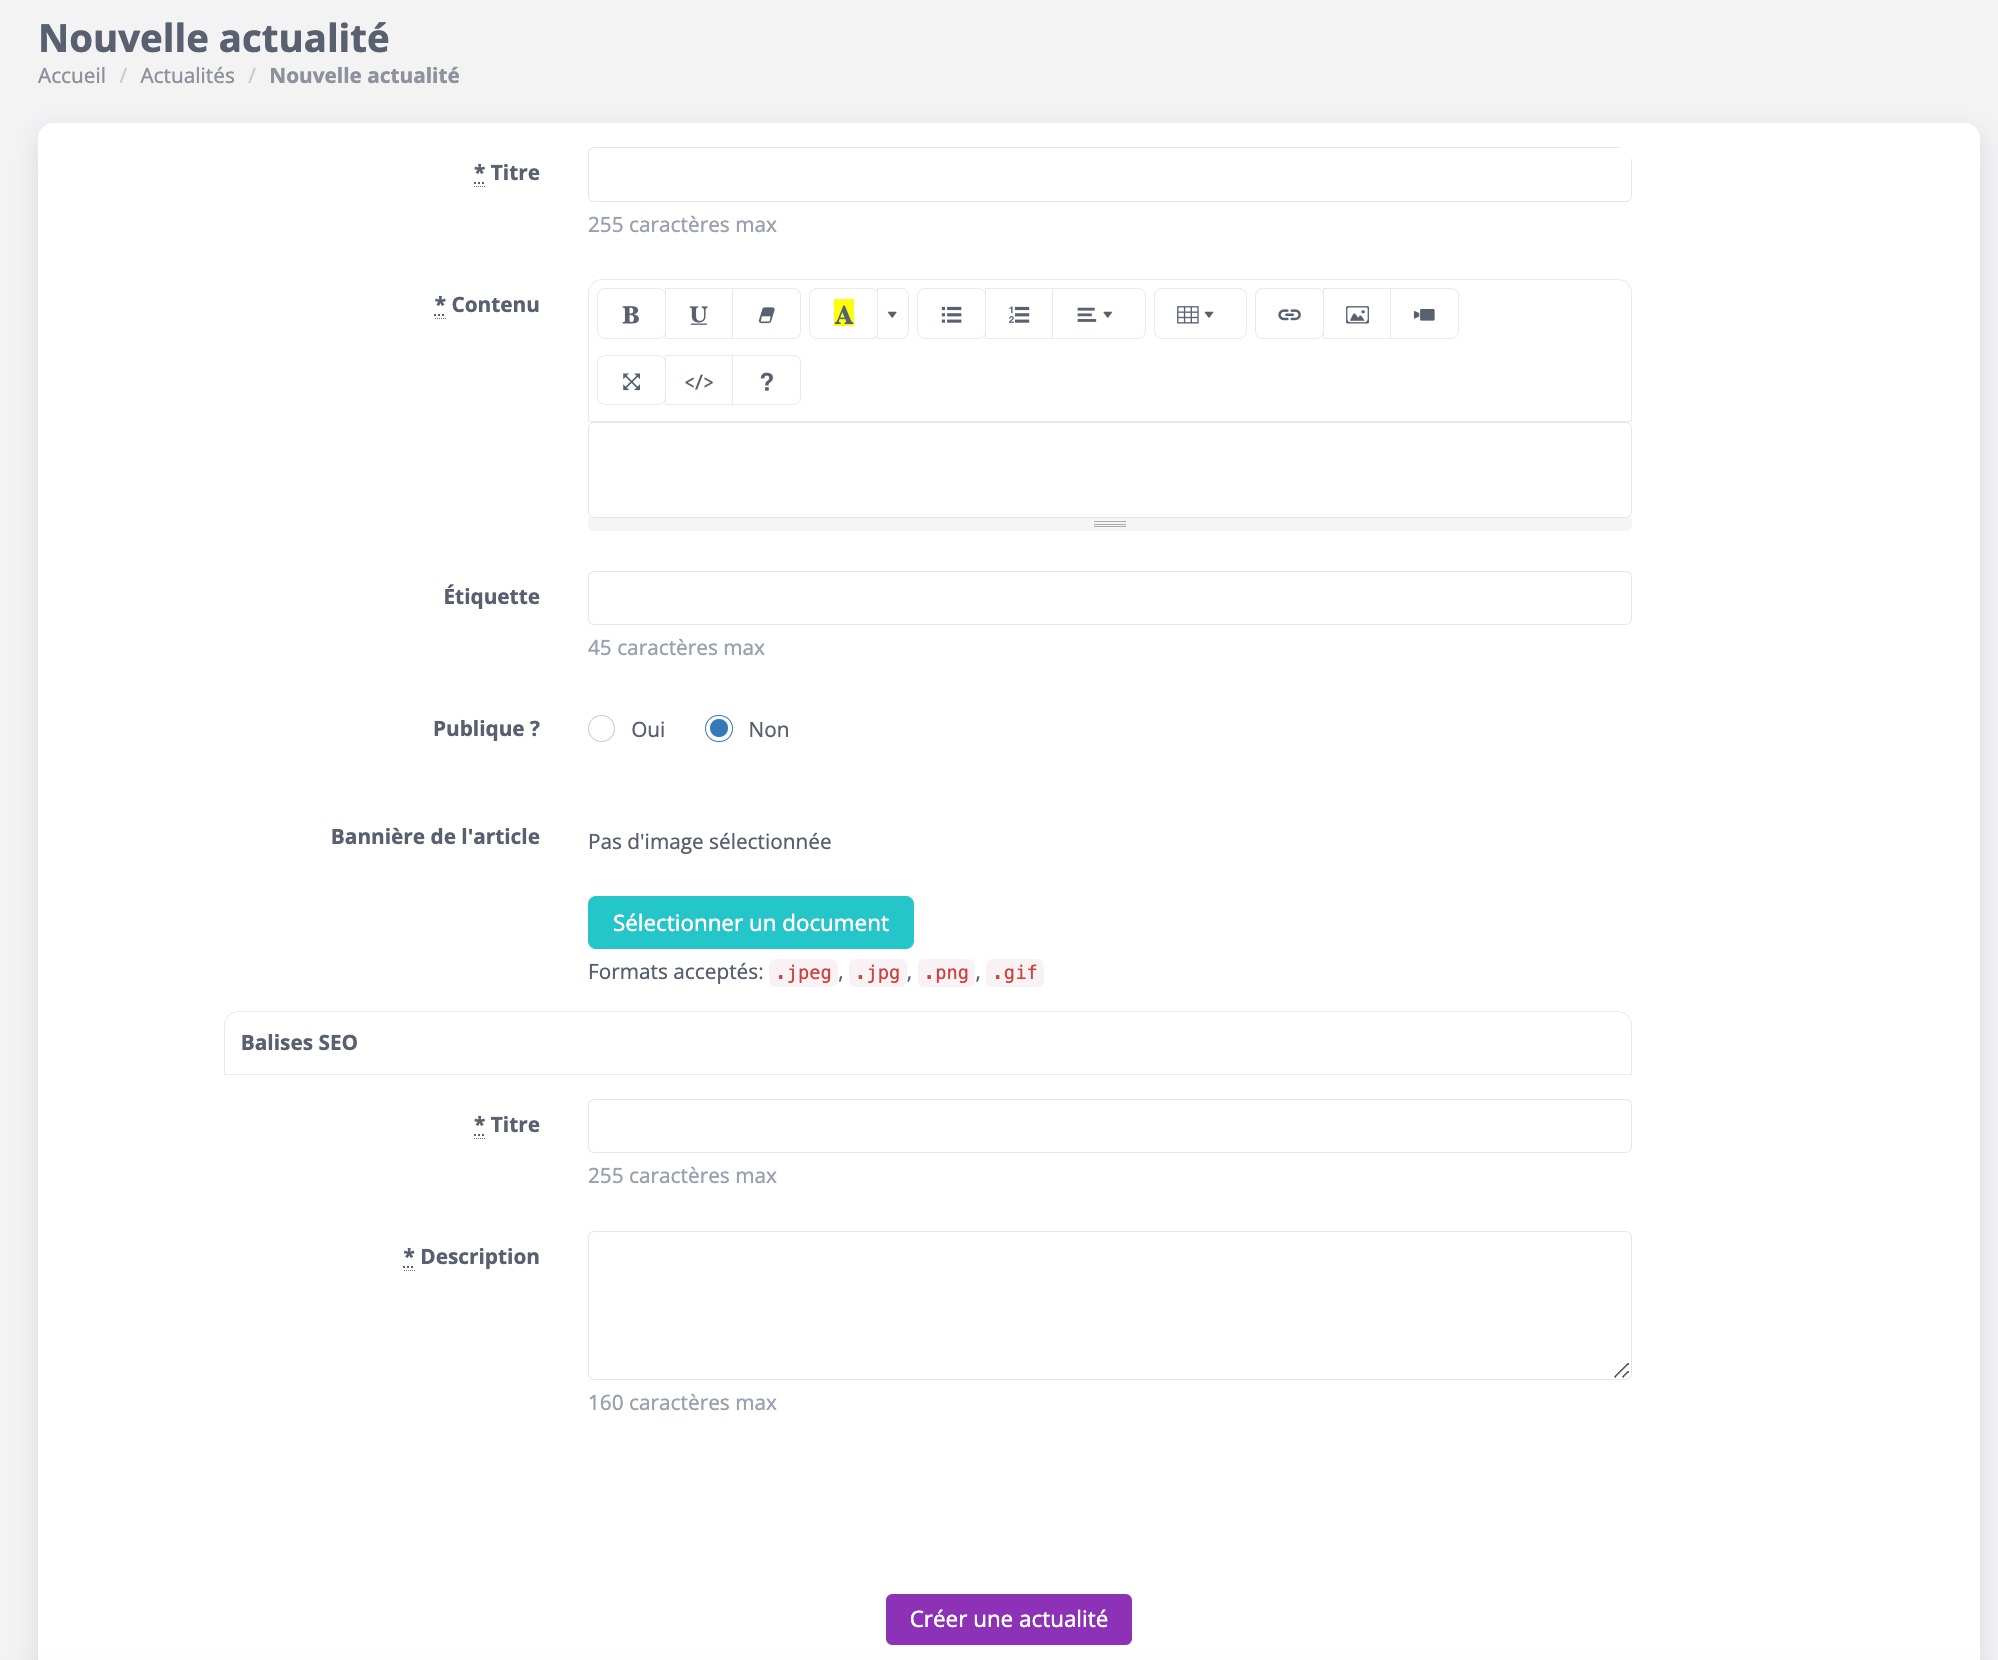This screenshot has width=1998, height=1660.
Task: Apply underline formatting in Contenu editor
Action: pos(699,315)
